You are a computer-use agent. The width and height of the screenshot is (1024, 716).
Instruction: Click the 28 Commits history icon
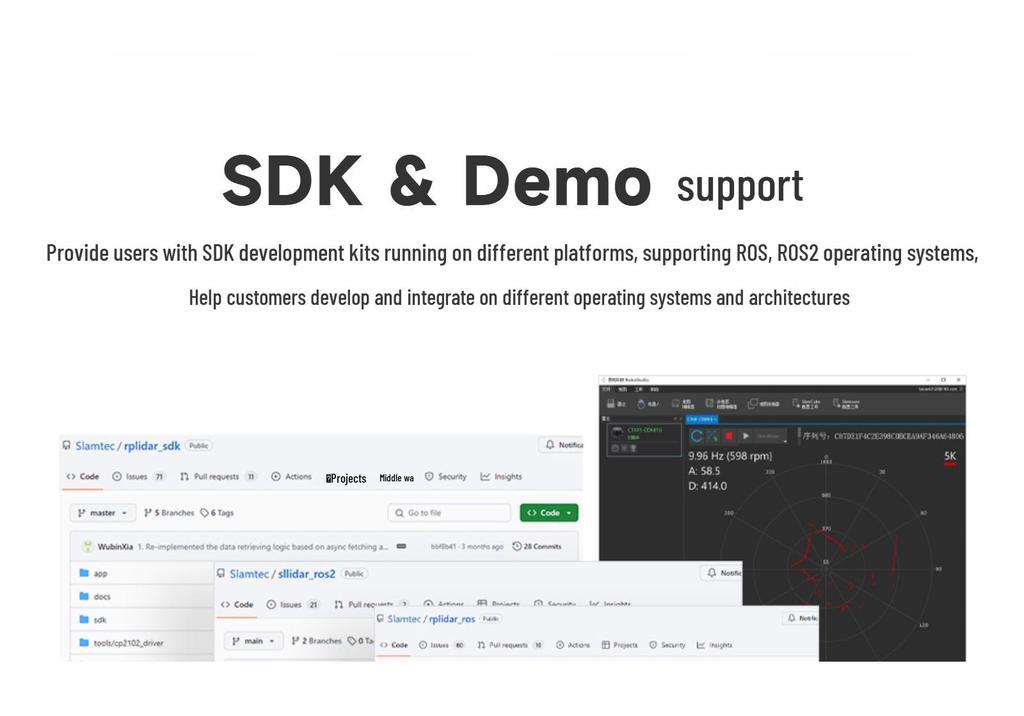517,546
